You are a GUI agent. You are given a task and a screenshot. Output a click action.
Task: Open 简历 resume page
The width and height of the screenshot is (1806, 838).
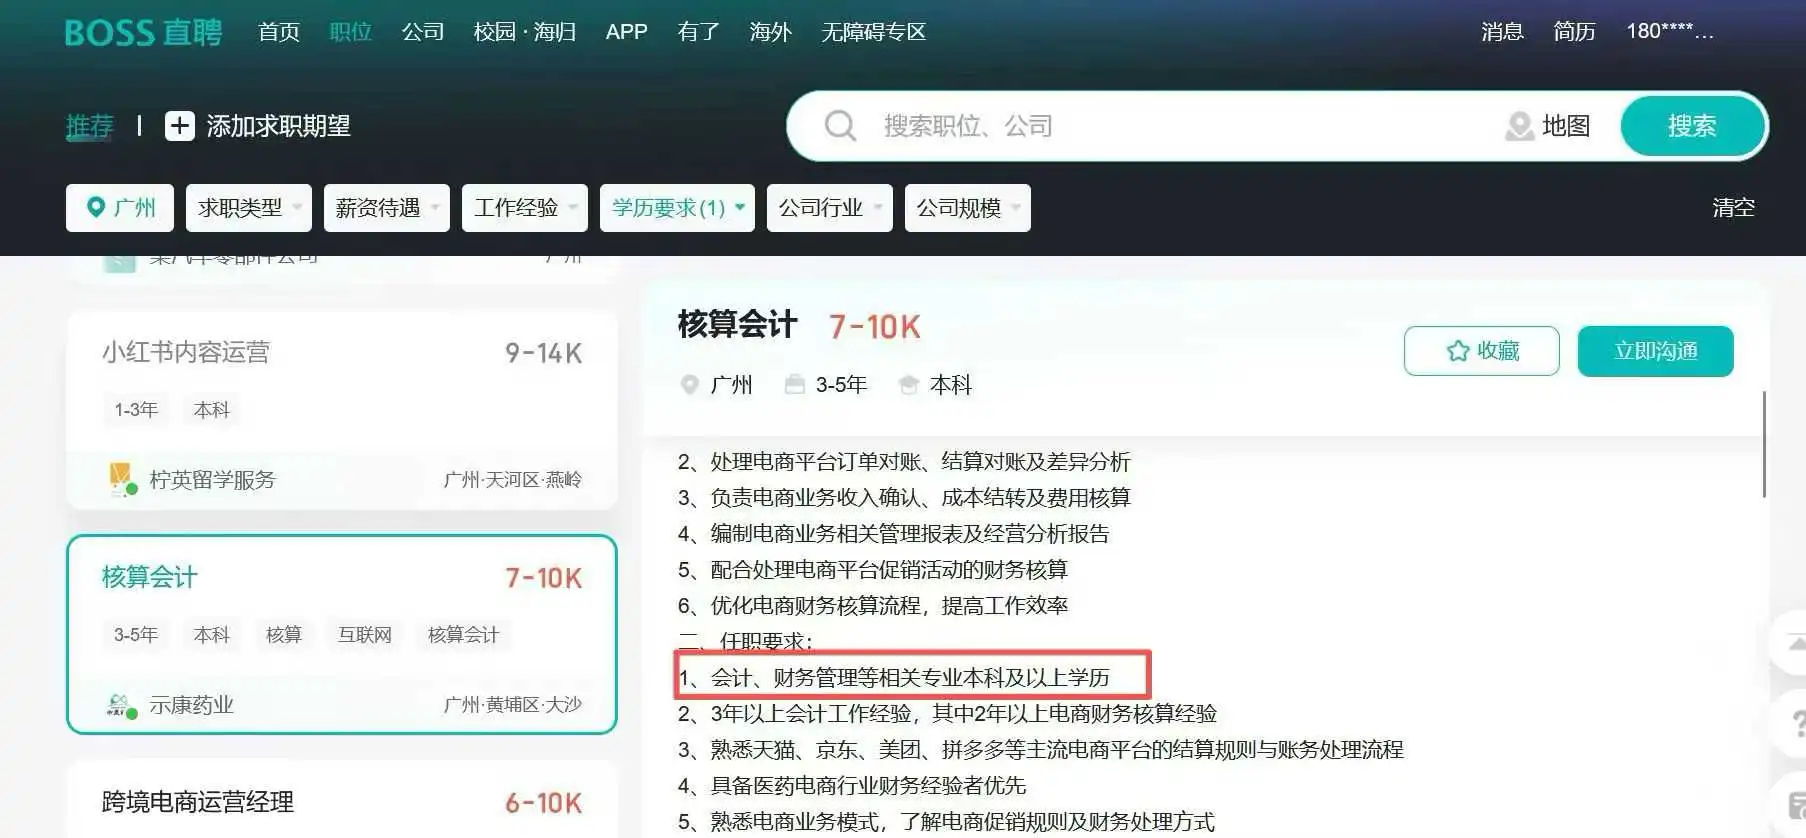(1575, 32)
